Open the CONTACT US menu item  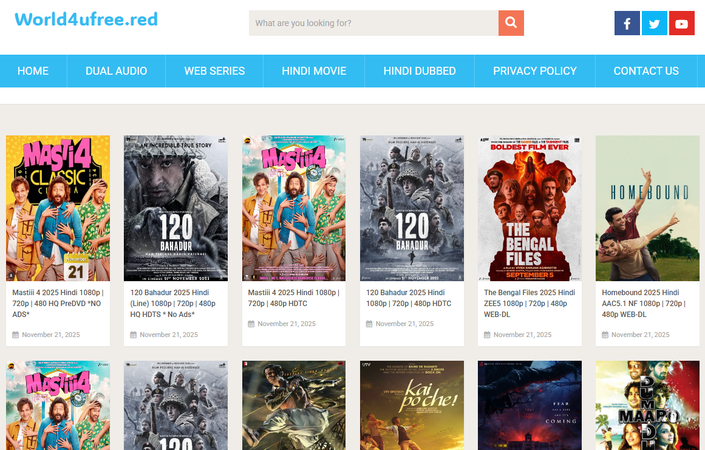(646, 71)
